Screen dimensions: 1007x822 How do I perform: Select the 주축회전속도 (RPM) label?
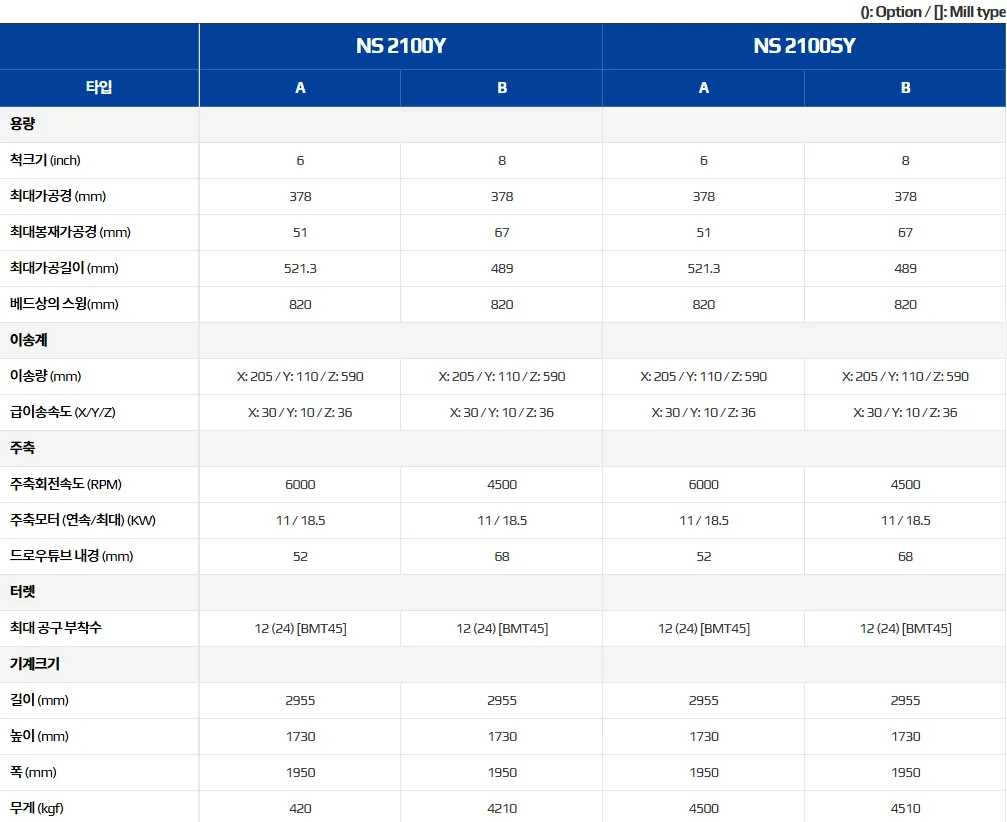(x=66, y=484)
